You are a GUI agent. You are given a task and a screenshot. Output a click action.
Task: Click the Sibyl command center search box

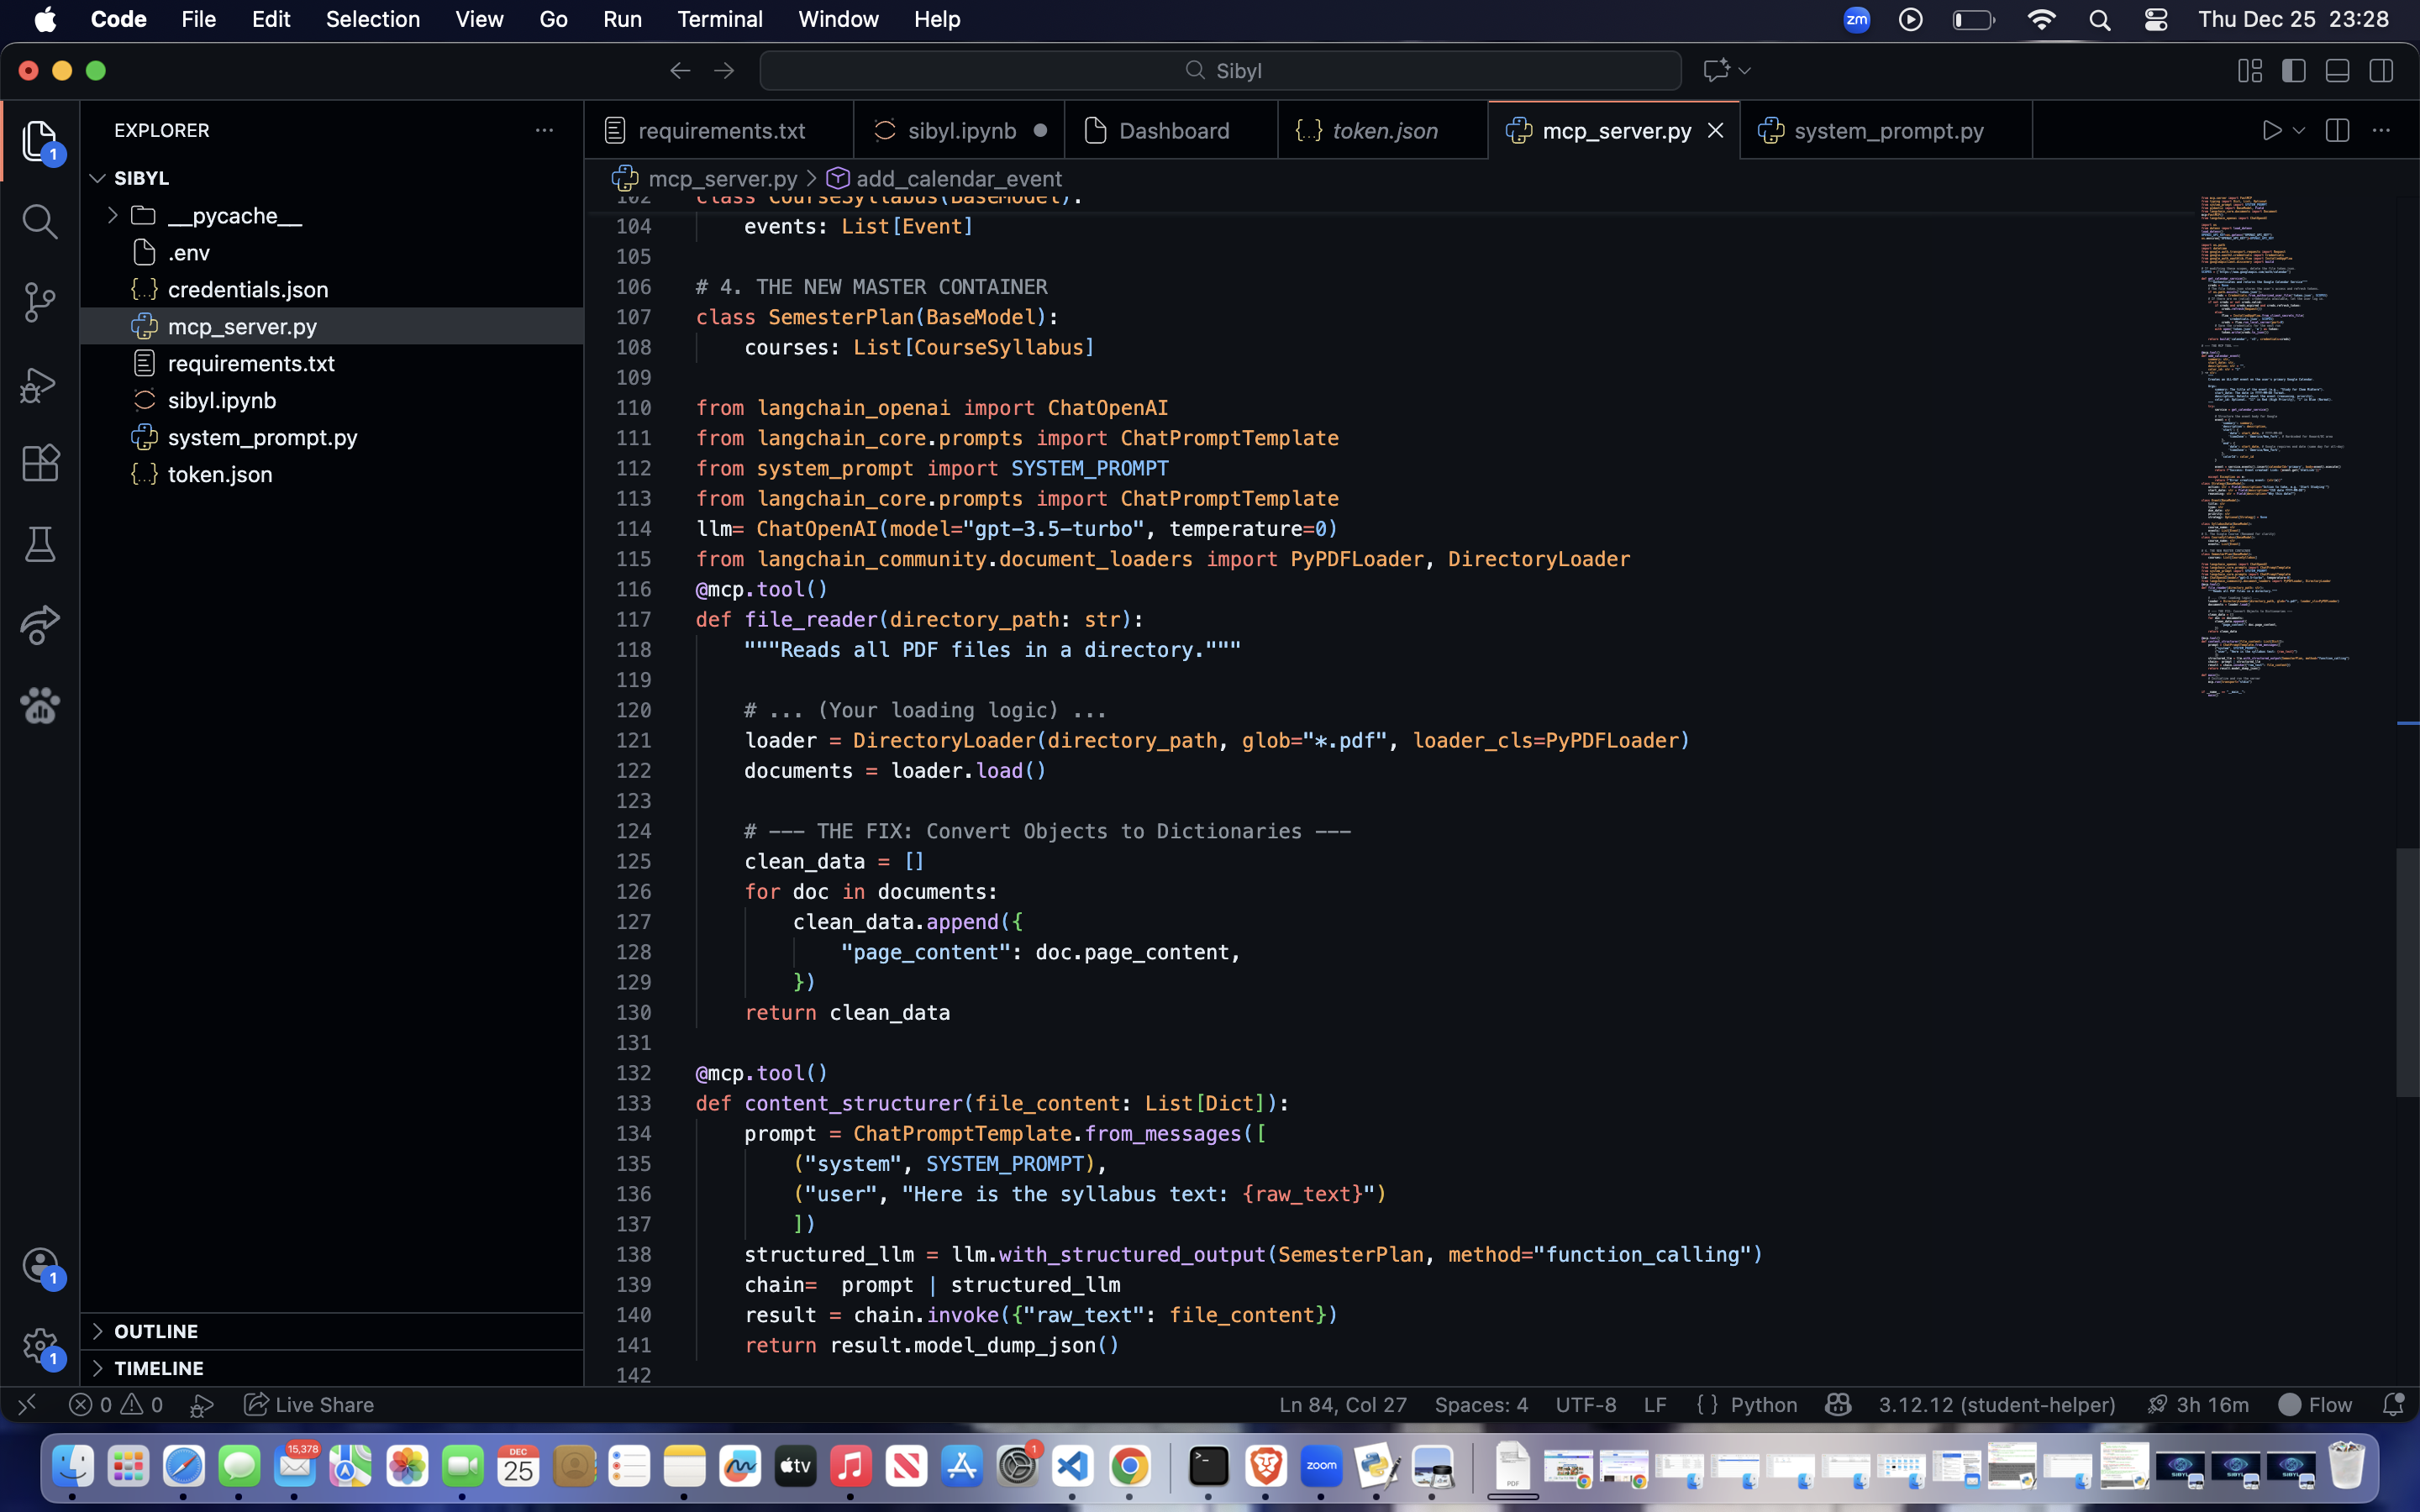tap(1220, 71)
